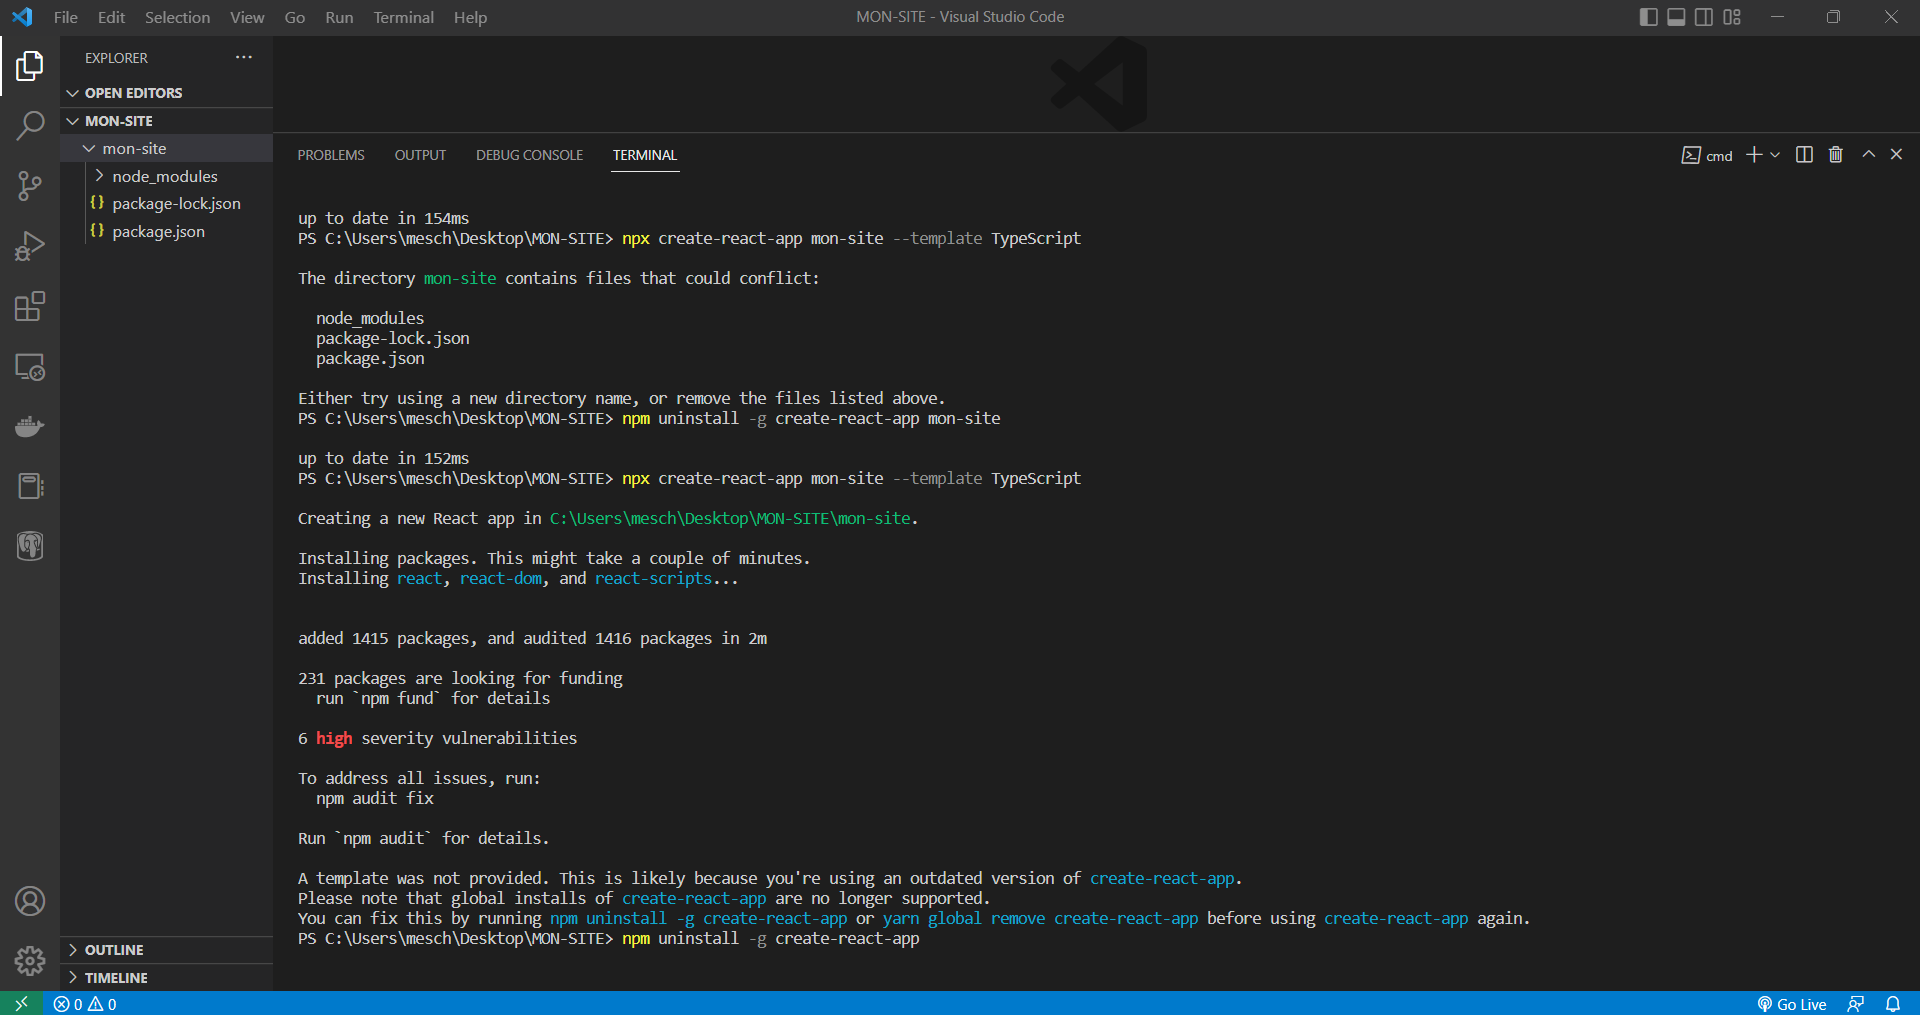Split the terminal panel
This screenshot has height=1015, width=1920.
[x=1804, y=154]
